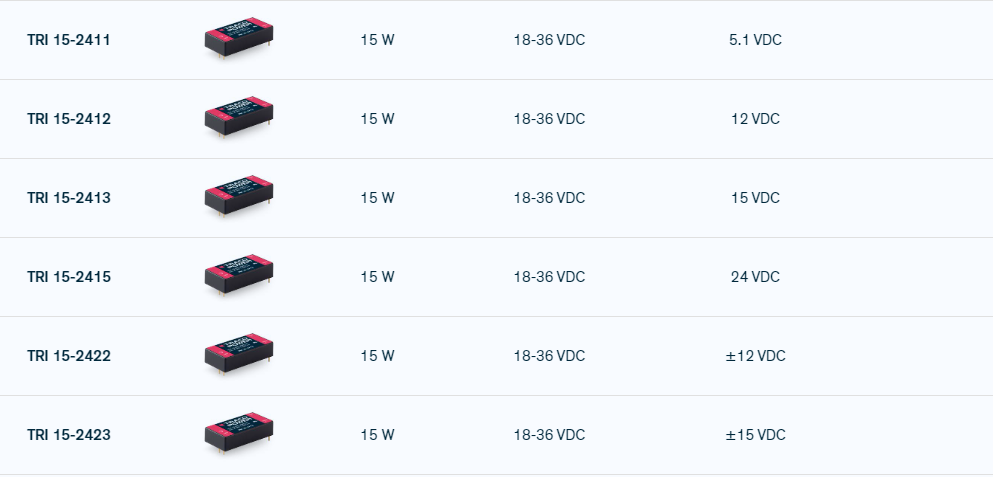Click the TRI 15-2411 converter product image
Image resolution: width=993 pixels, height=477 pixels.
tap(239, 39)
